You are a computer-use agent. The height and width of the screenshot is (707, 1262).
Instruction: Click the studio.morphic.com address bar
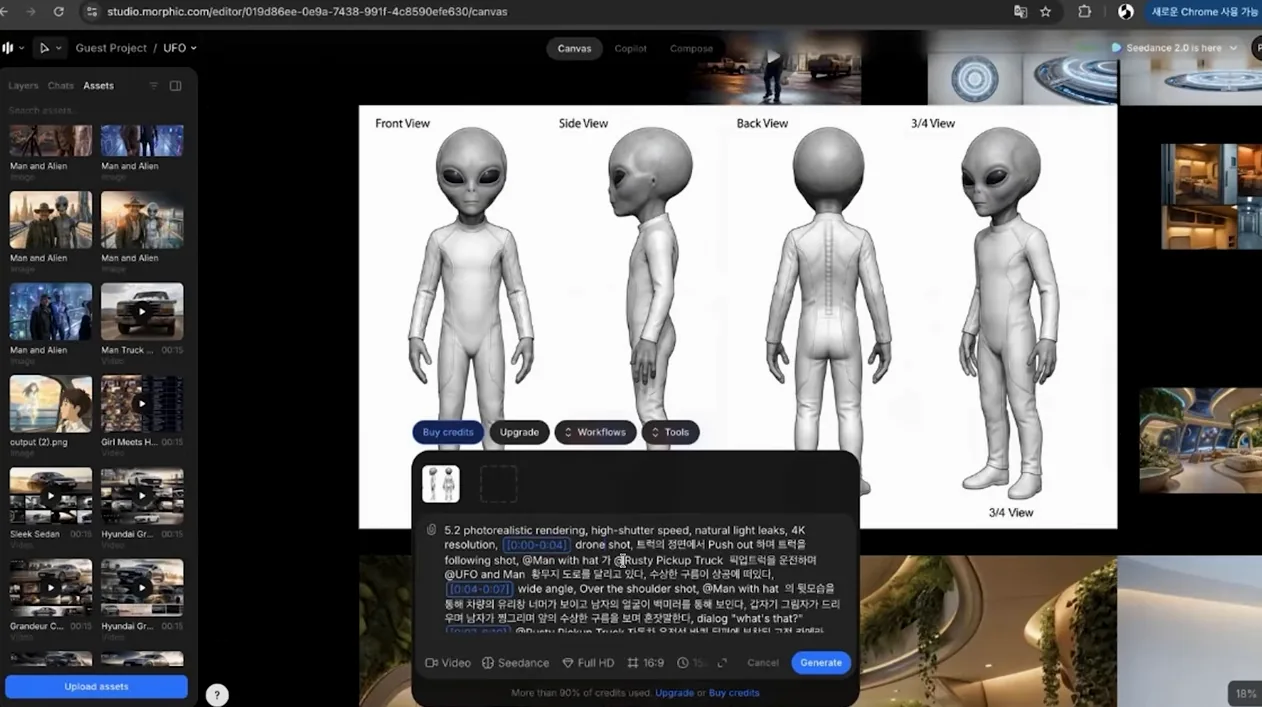click(306, 12)
